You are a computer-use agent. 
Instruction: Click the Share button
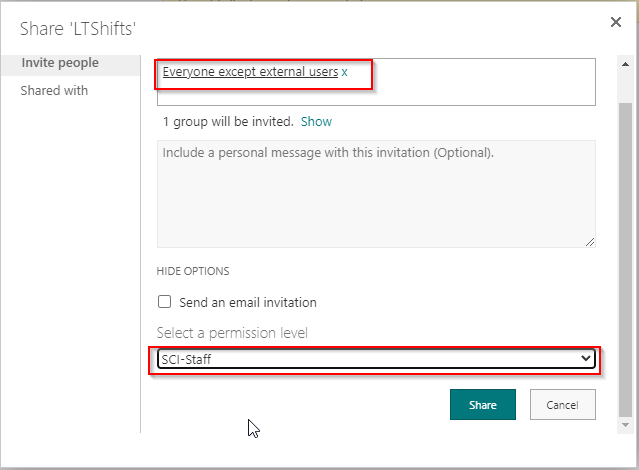pyautogui.click(x=482, y=405)
